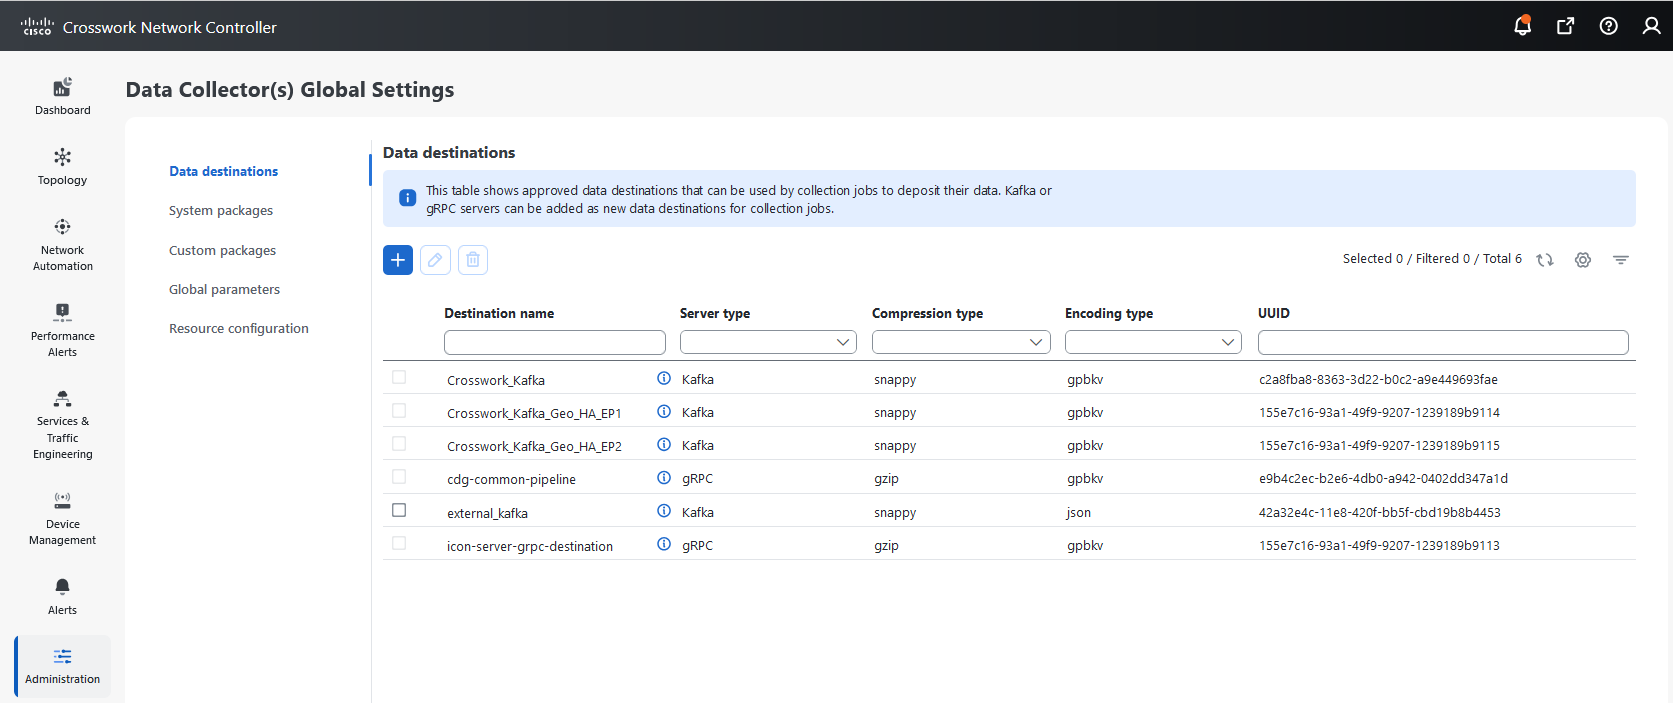The height and width of the screenshot is (703, 1673).
Task: Select the Crosswork_Kafka_Geo_HA_EP2 row checkbox
Action: [399, 443]
